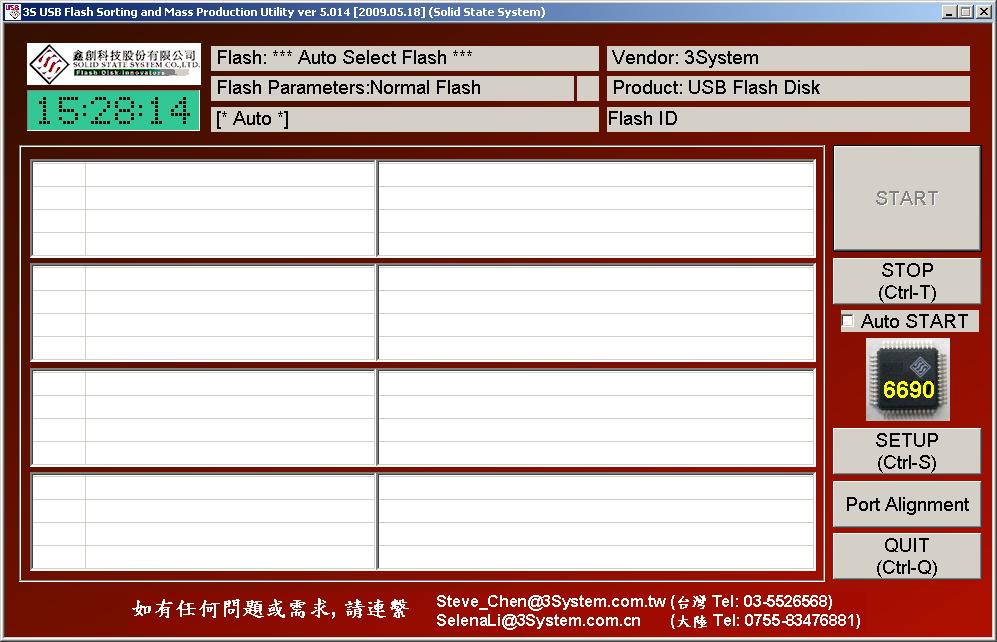
Task: Click QUIT (Ctrl-Q) button
Action: click(x=907, y=556)
